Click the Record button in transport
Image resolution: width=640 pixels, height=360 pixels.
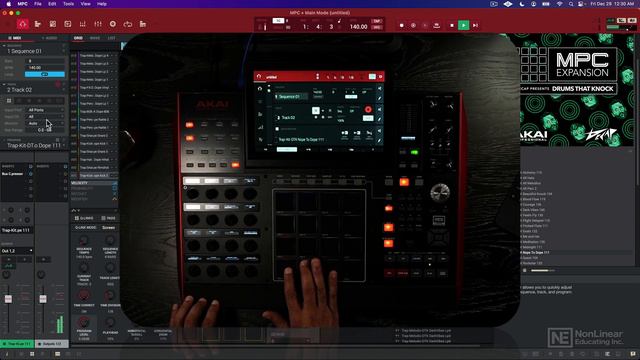coord(402,25)
